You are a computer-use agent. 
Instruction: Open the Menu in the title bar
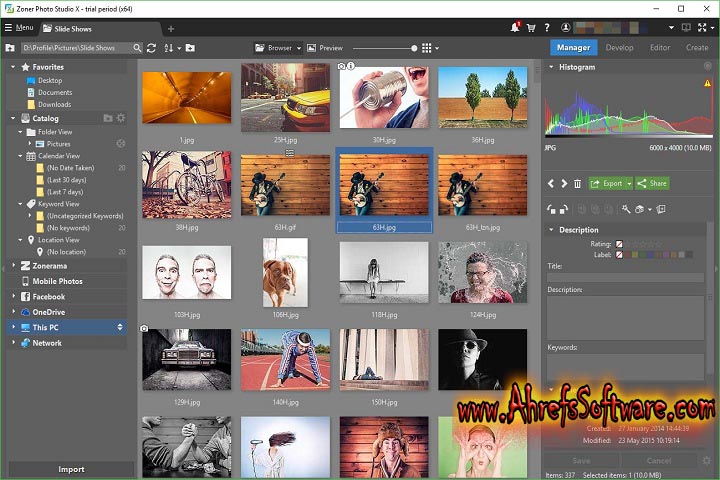[x=18, y=28]
